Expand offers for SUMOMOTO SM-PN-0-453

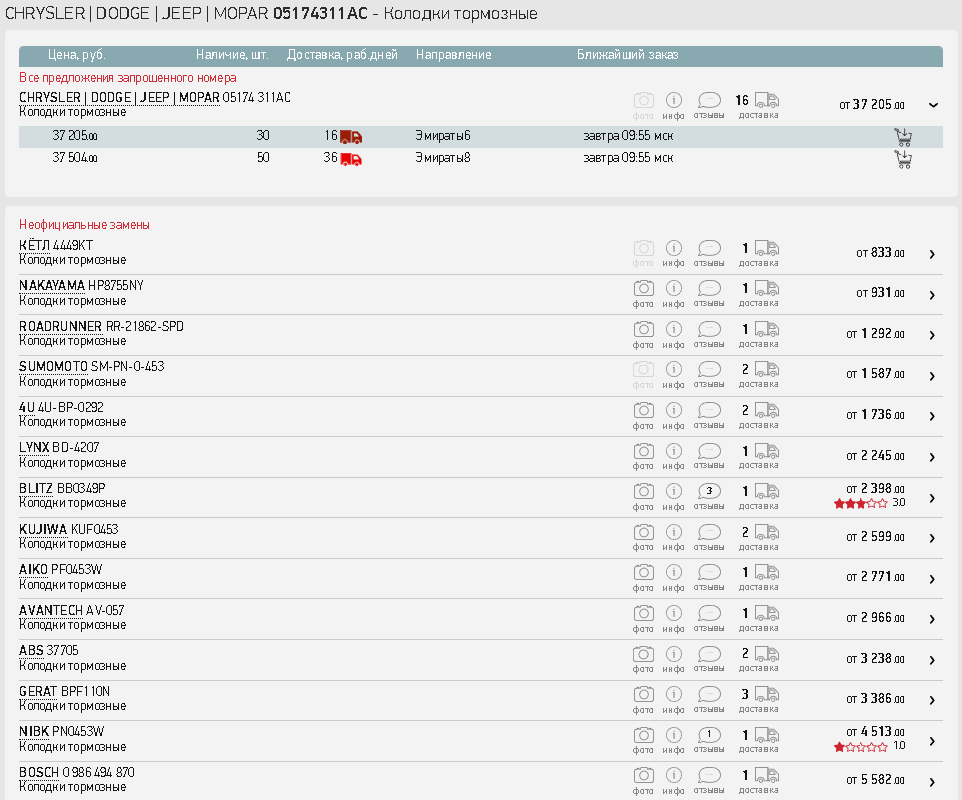click(932, 376)
